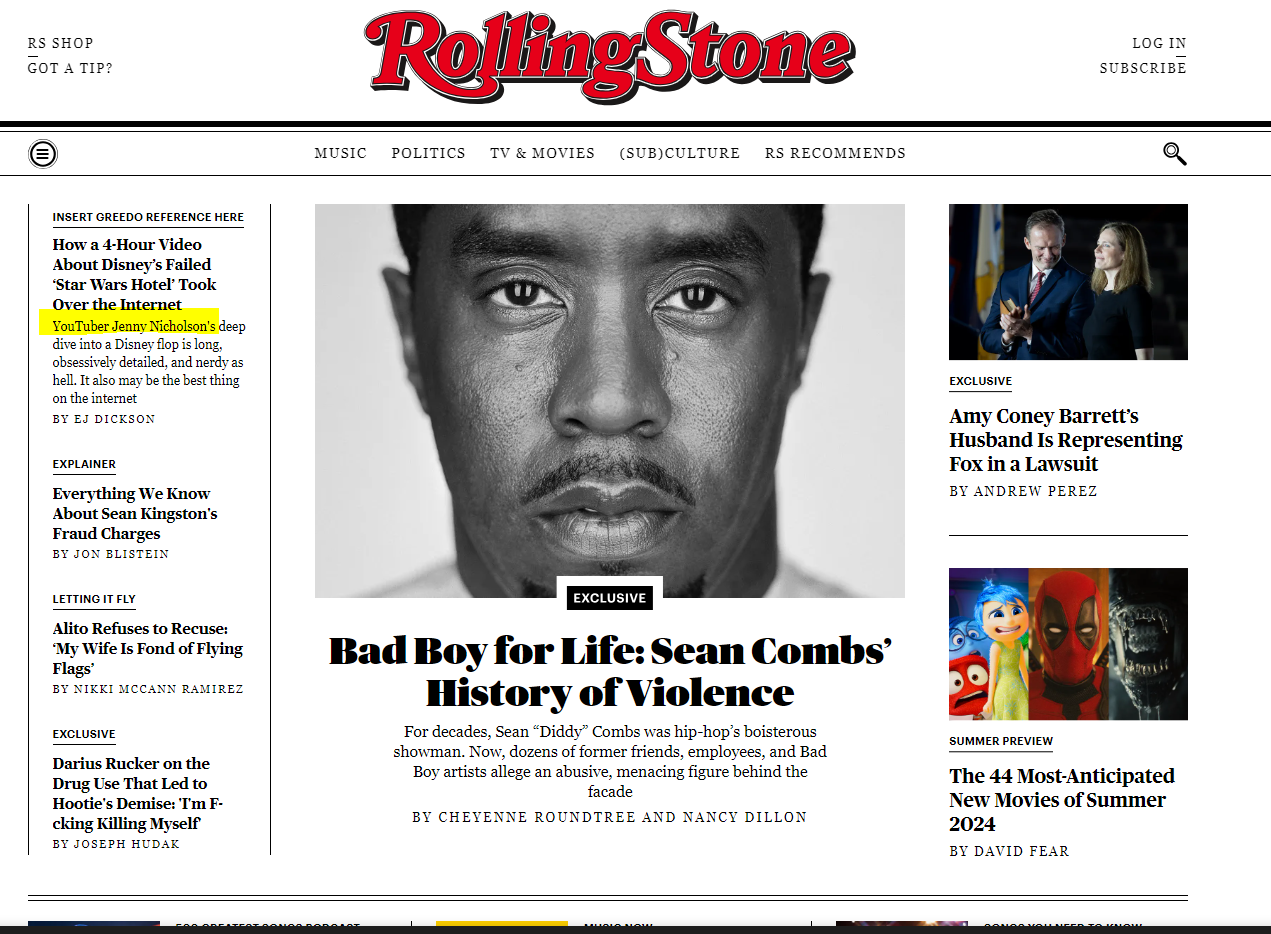Click the Sean Combs article summary paragraph

point(610,762)
